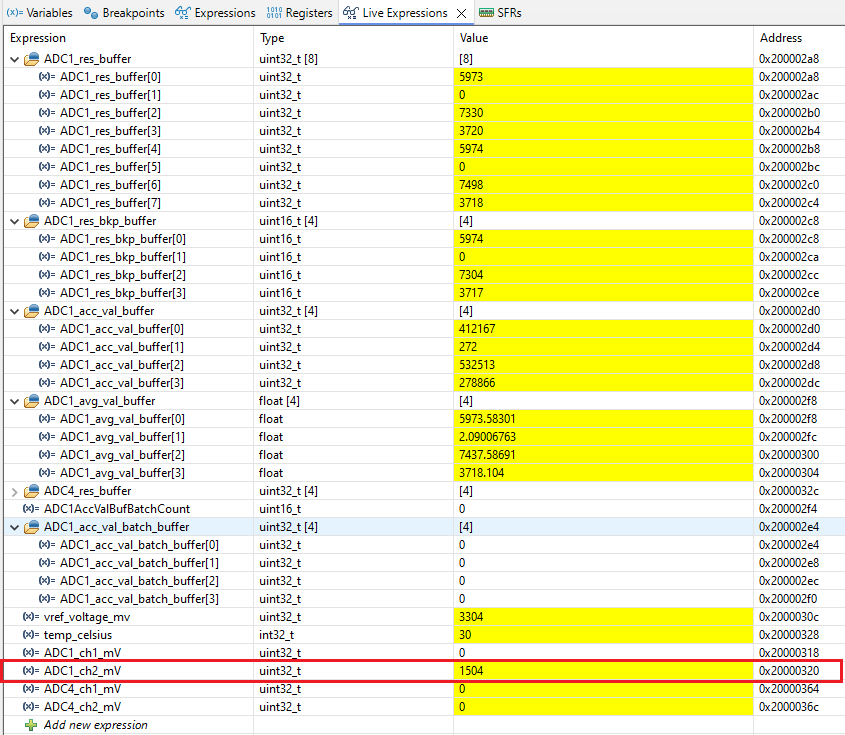The width and height of the screenshot is (845, 735).
Task: Click the value 7498
Action: click(x=471, y=185)
